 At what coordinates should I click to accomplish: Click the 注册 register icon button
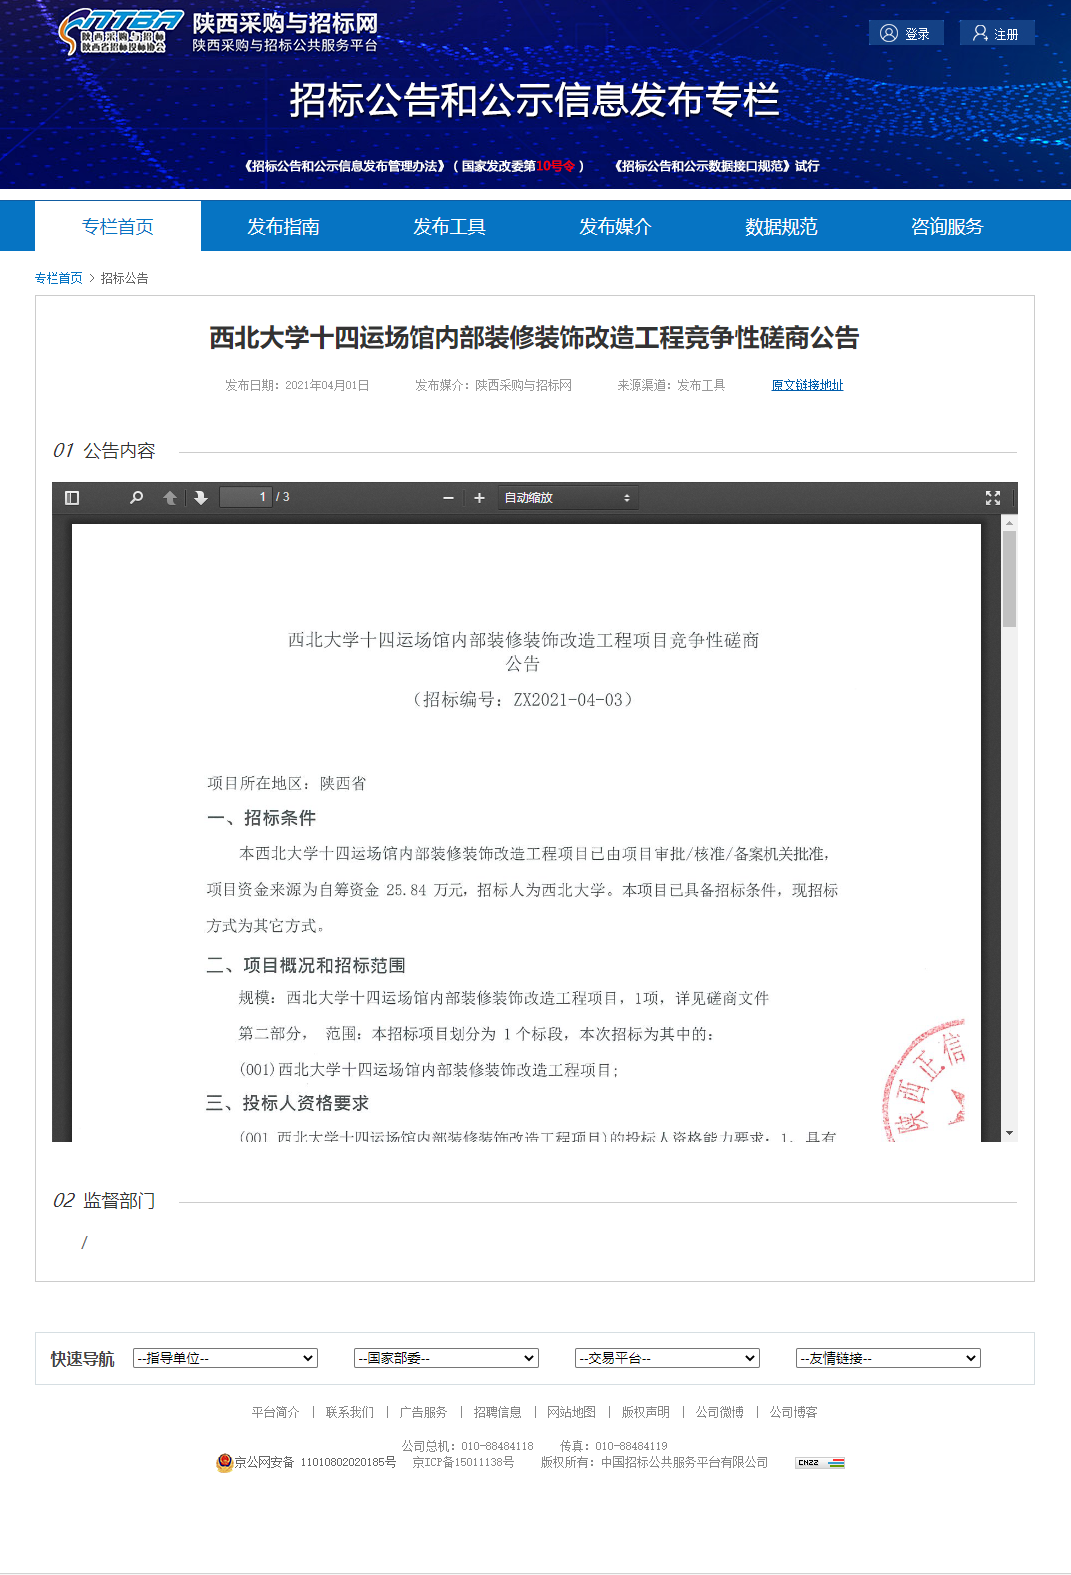(980, 33)
